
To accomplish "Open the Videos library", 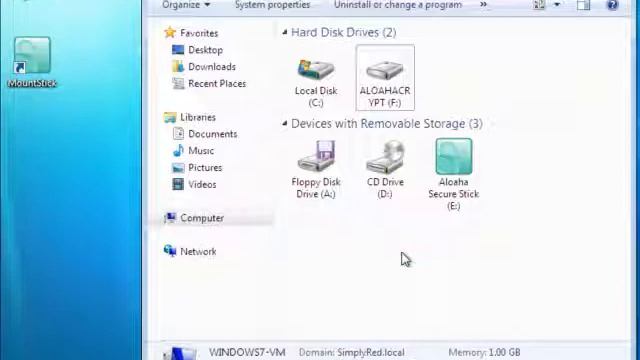I will [x=202, y=184].
